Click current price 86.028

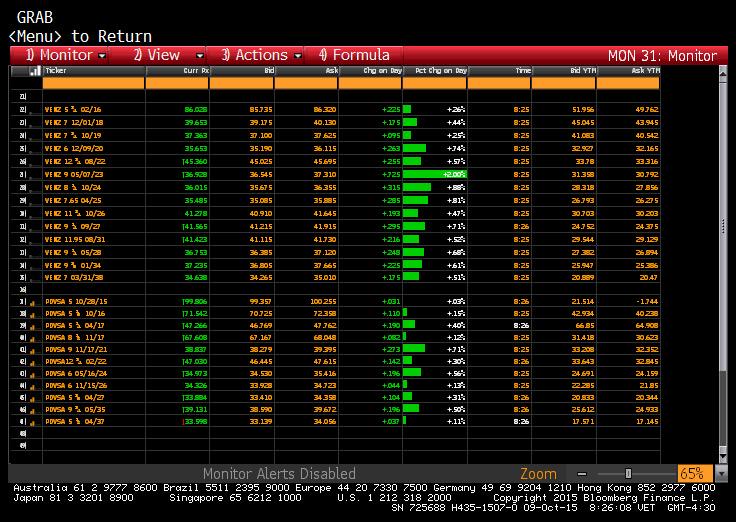(196, 110)
